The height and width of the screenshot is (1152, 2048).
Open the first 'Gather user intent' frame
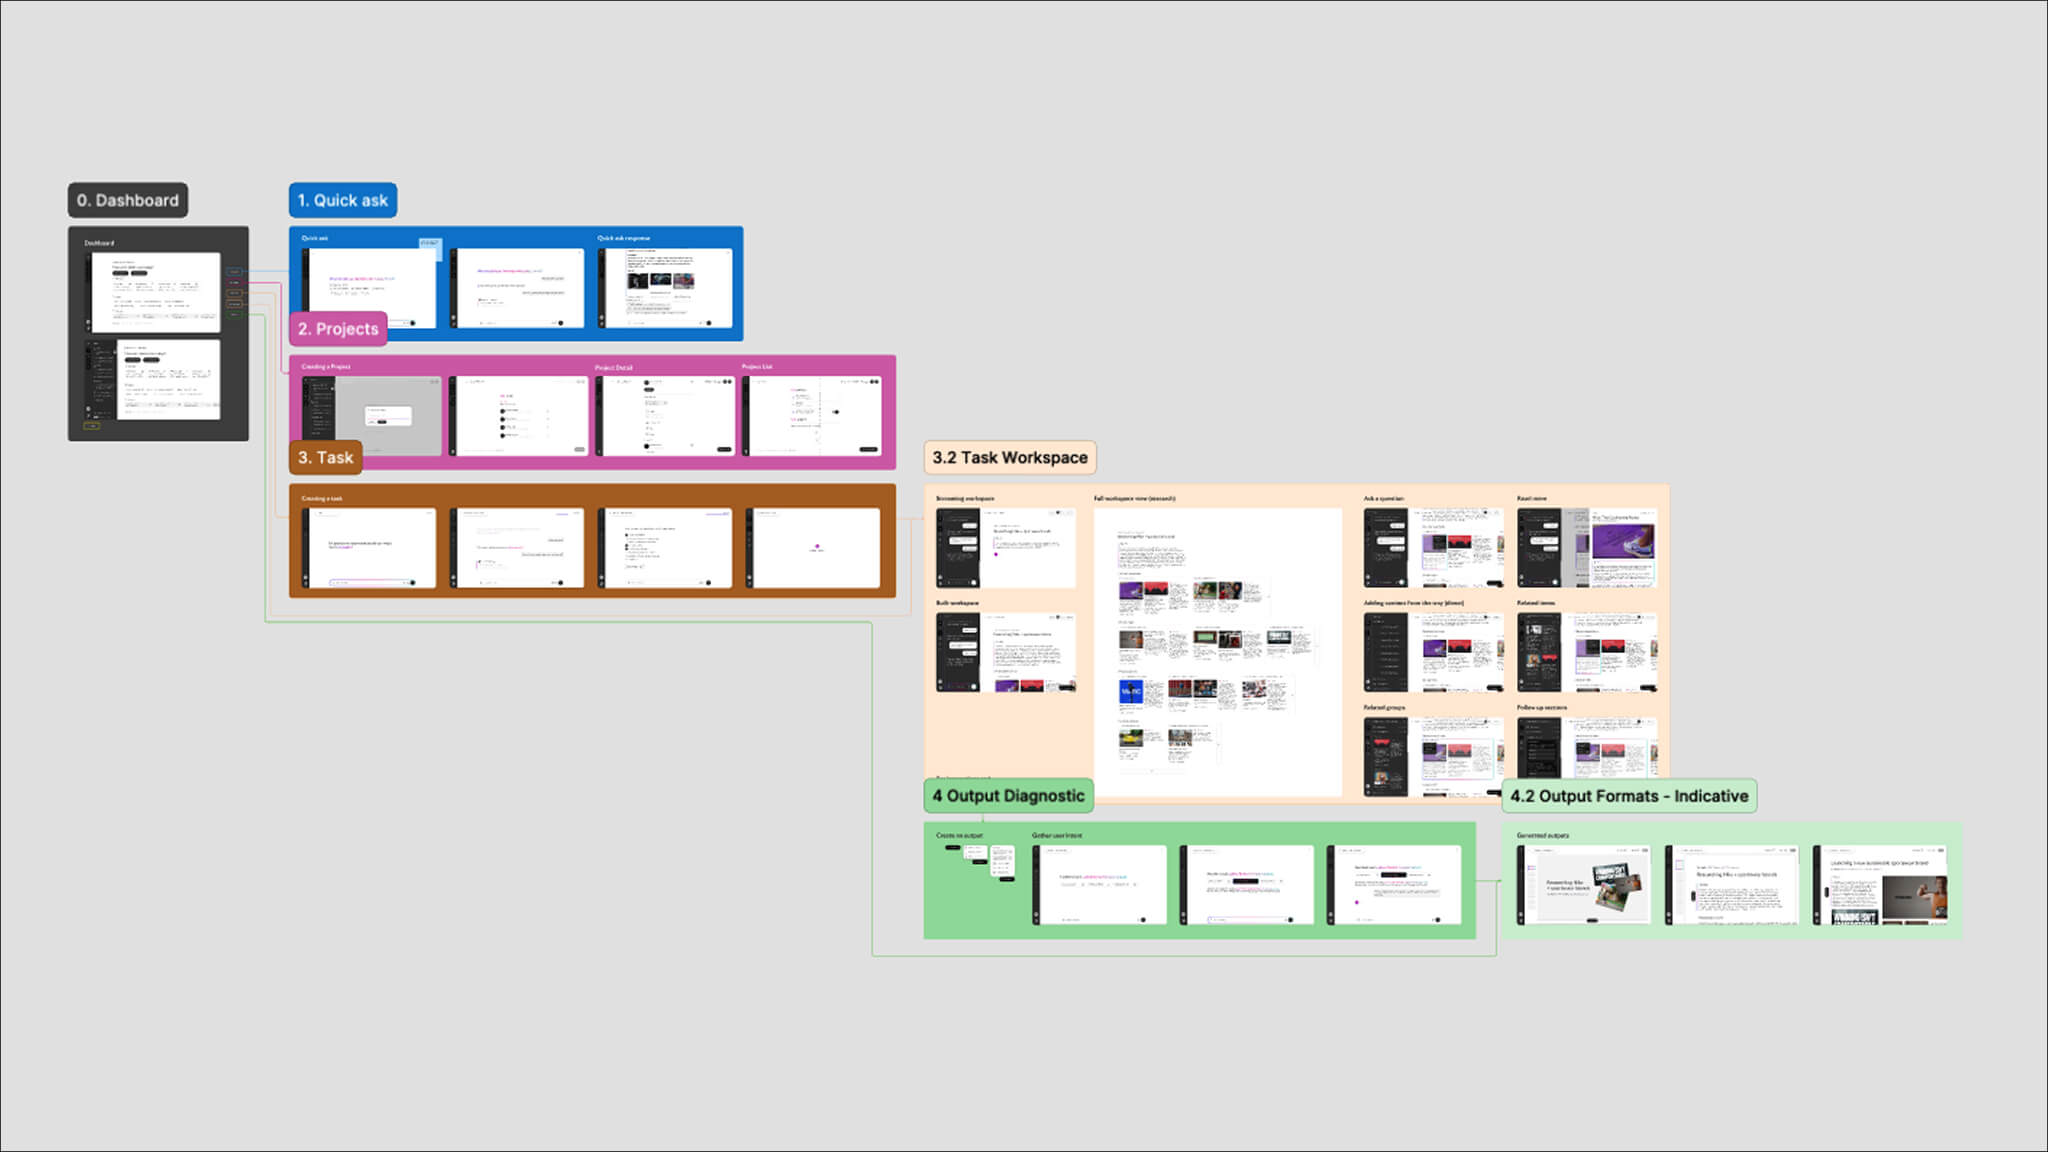pyautogui.click(x=1099, y=885)
